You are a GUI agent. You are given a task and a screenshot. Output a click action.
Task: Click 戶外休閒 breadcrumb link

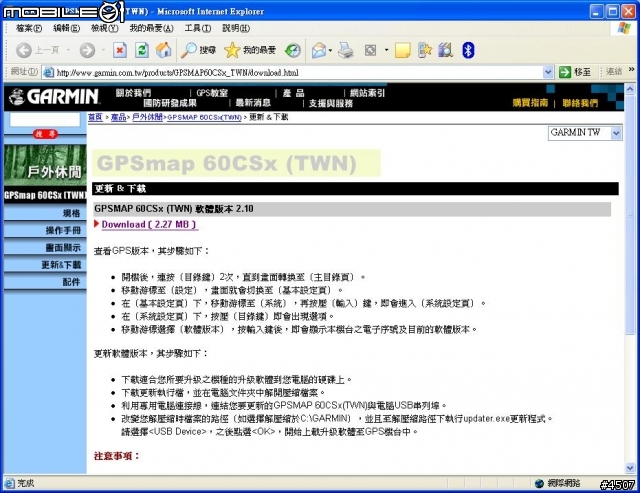pyautogui.click(x=147, y=117)
